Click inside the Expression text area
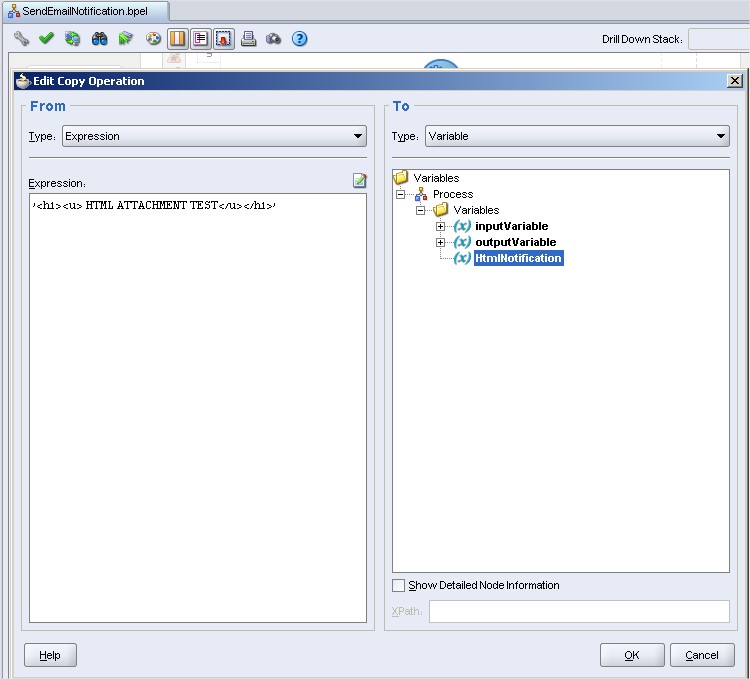The width and height of the screenshot is (750, 679). coord(198,400)
